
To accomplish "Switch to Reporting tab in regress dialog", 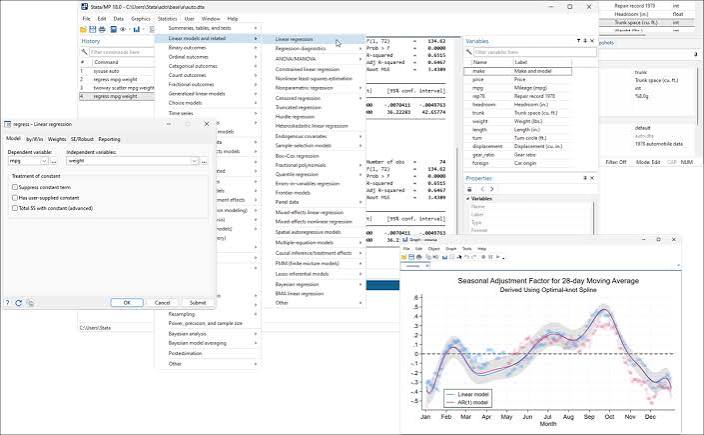I will [109, 139].
